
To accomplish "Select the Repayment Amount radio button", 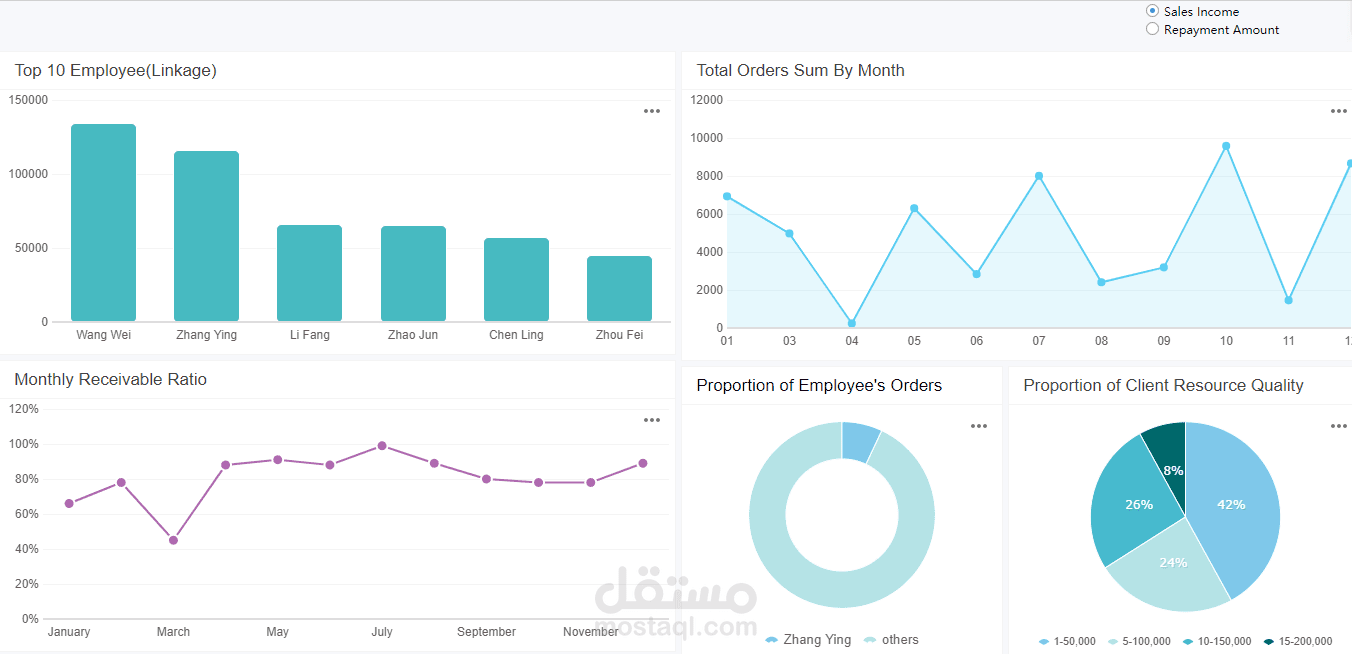I will (x=1151, y=29).
